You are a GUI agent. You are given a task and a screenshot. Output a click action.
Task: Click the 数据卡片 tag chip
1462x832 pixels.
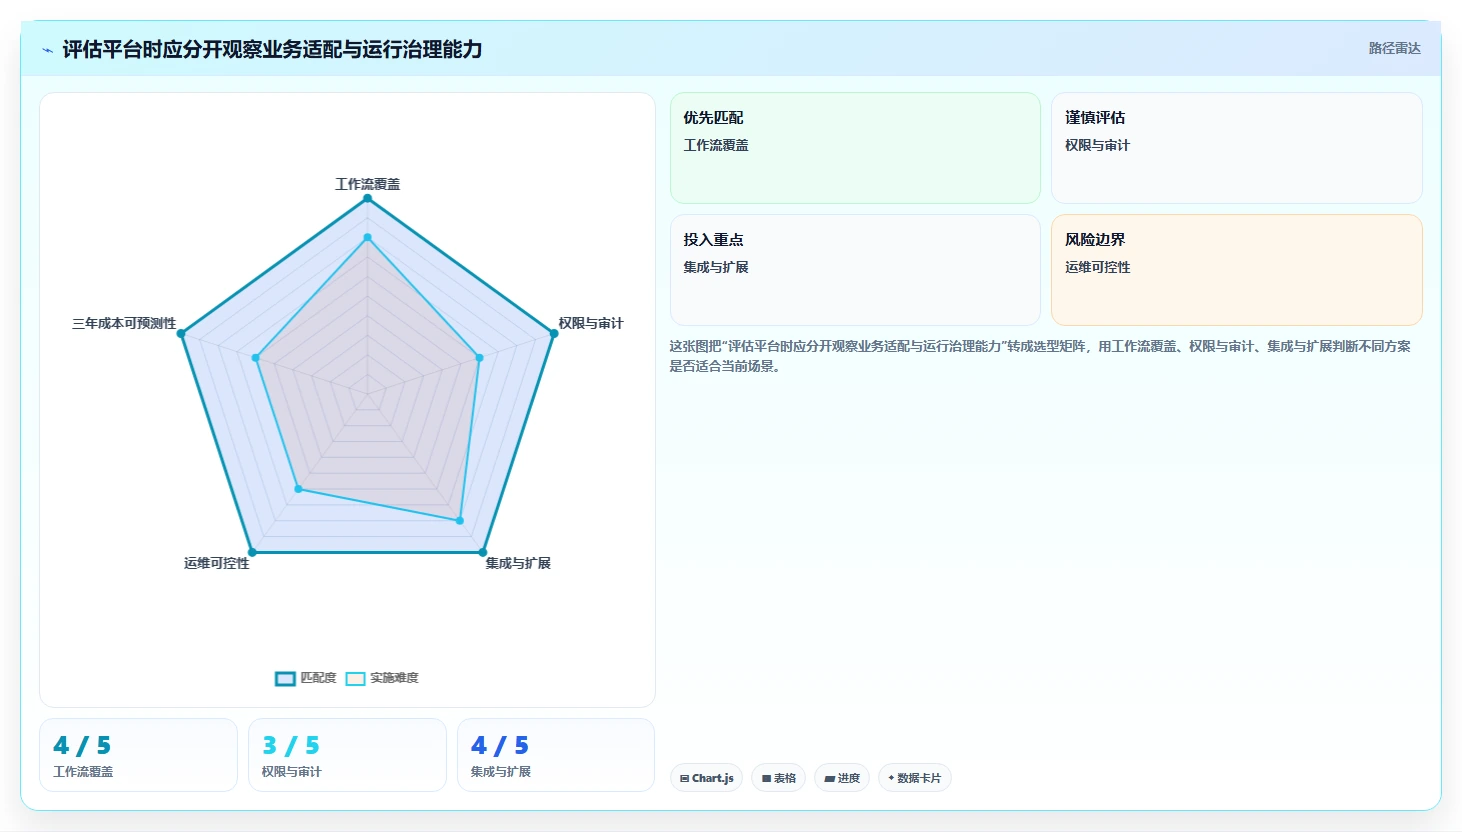coord(914,778)
